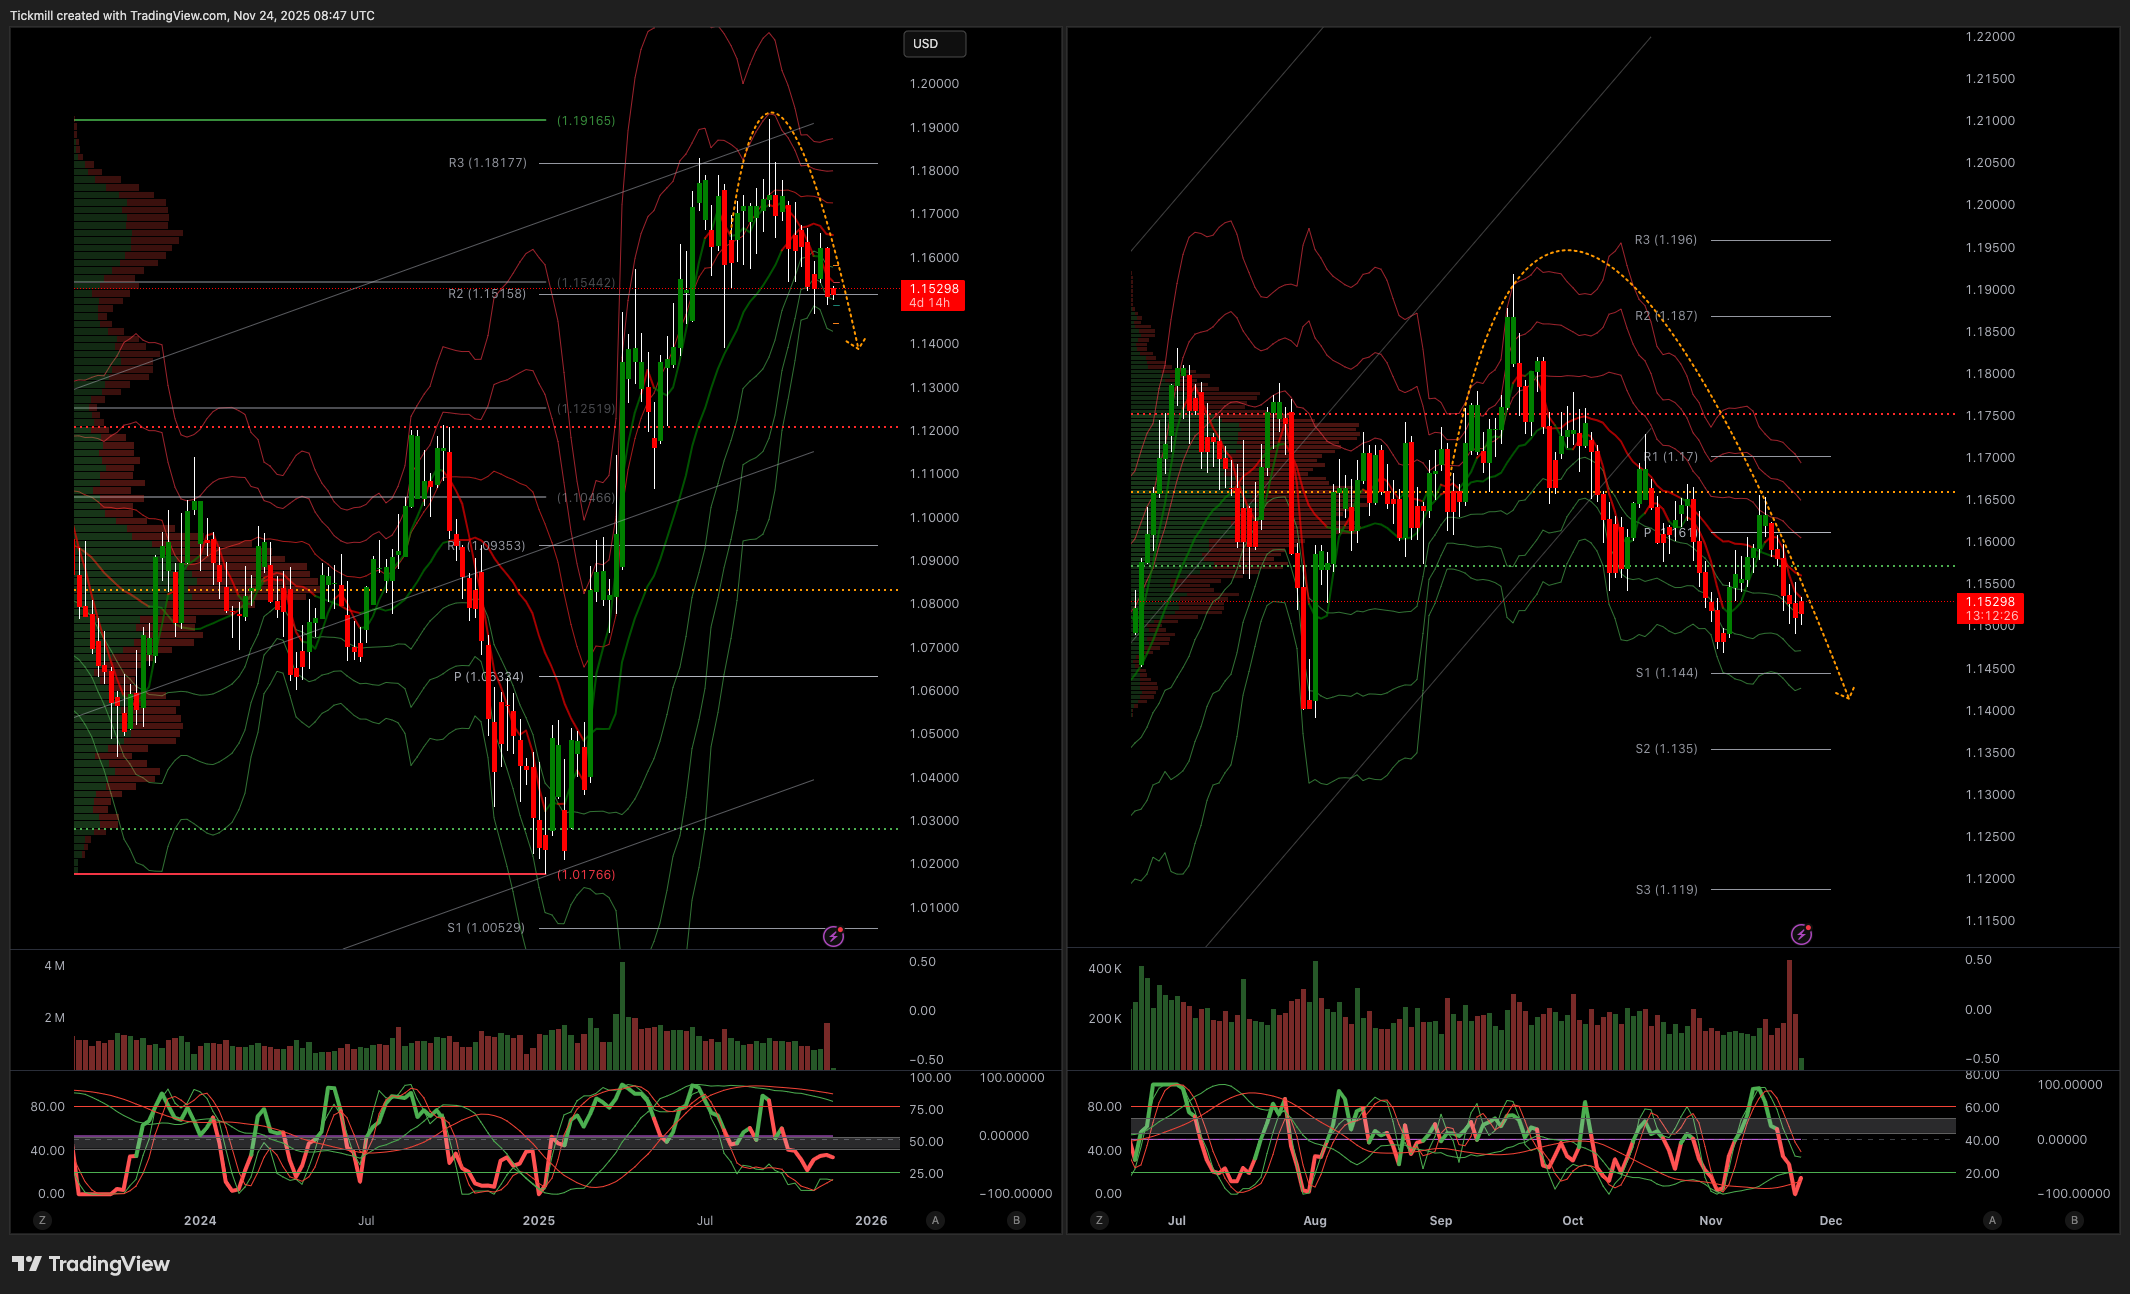Click the green 1.19165 level label
Image resolution: width=2130 pixels, height=1294 pixels.
pos(586,121)
